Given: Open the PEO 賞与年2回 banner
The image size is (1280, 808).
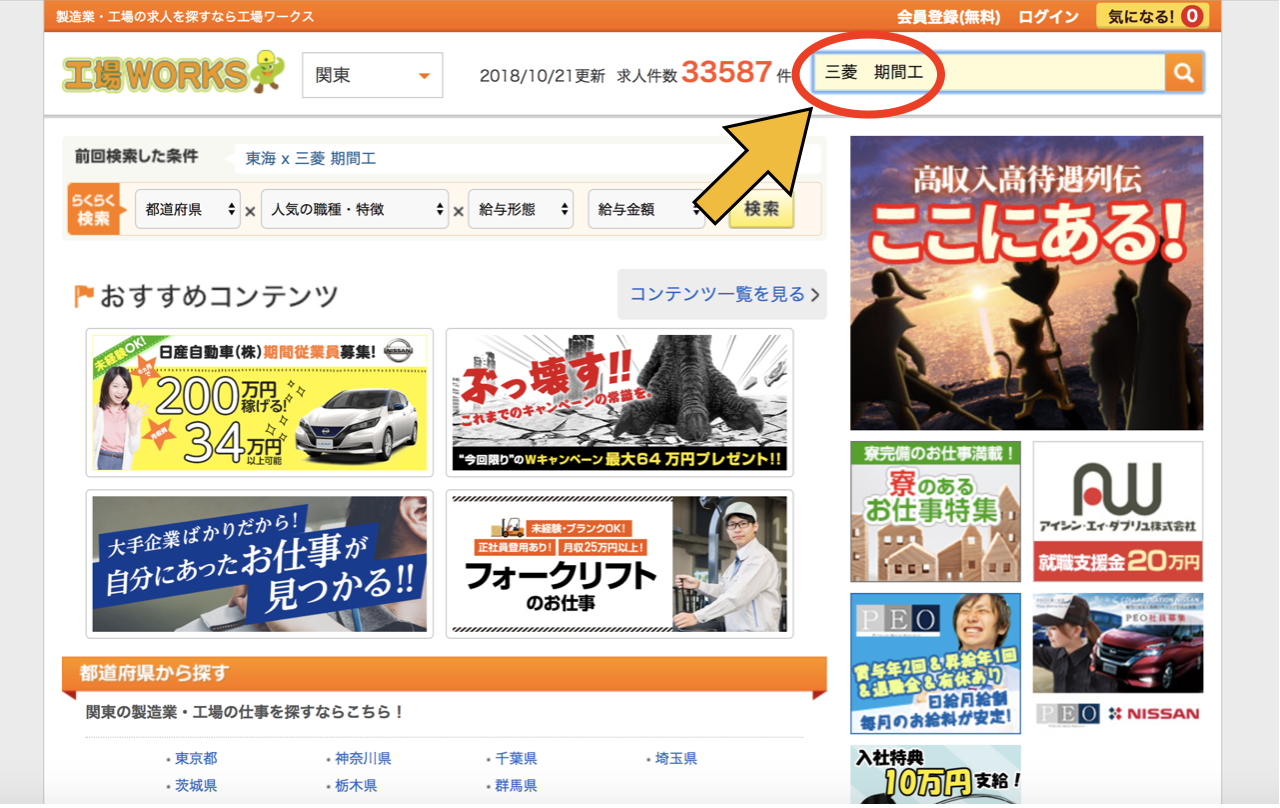Looking at the screenshot, I should (x=936, y=664).
